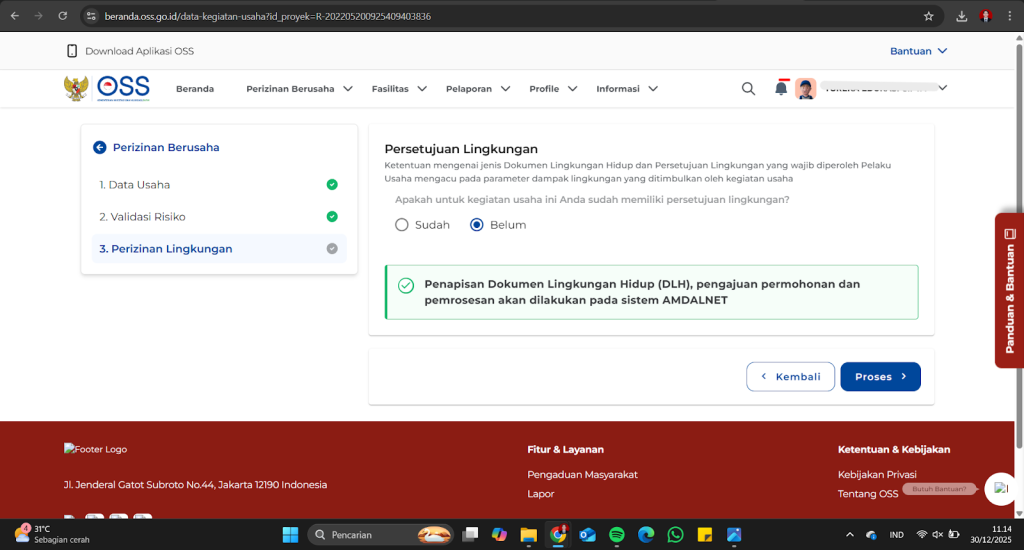1024x550 pixels.
Task: Click the back arrow beside Perizinan Berusaha
Action: point(99,148)
